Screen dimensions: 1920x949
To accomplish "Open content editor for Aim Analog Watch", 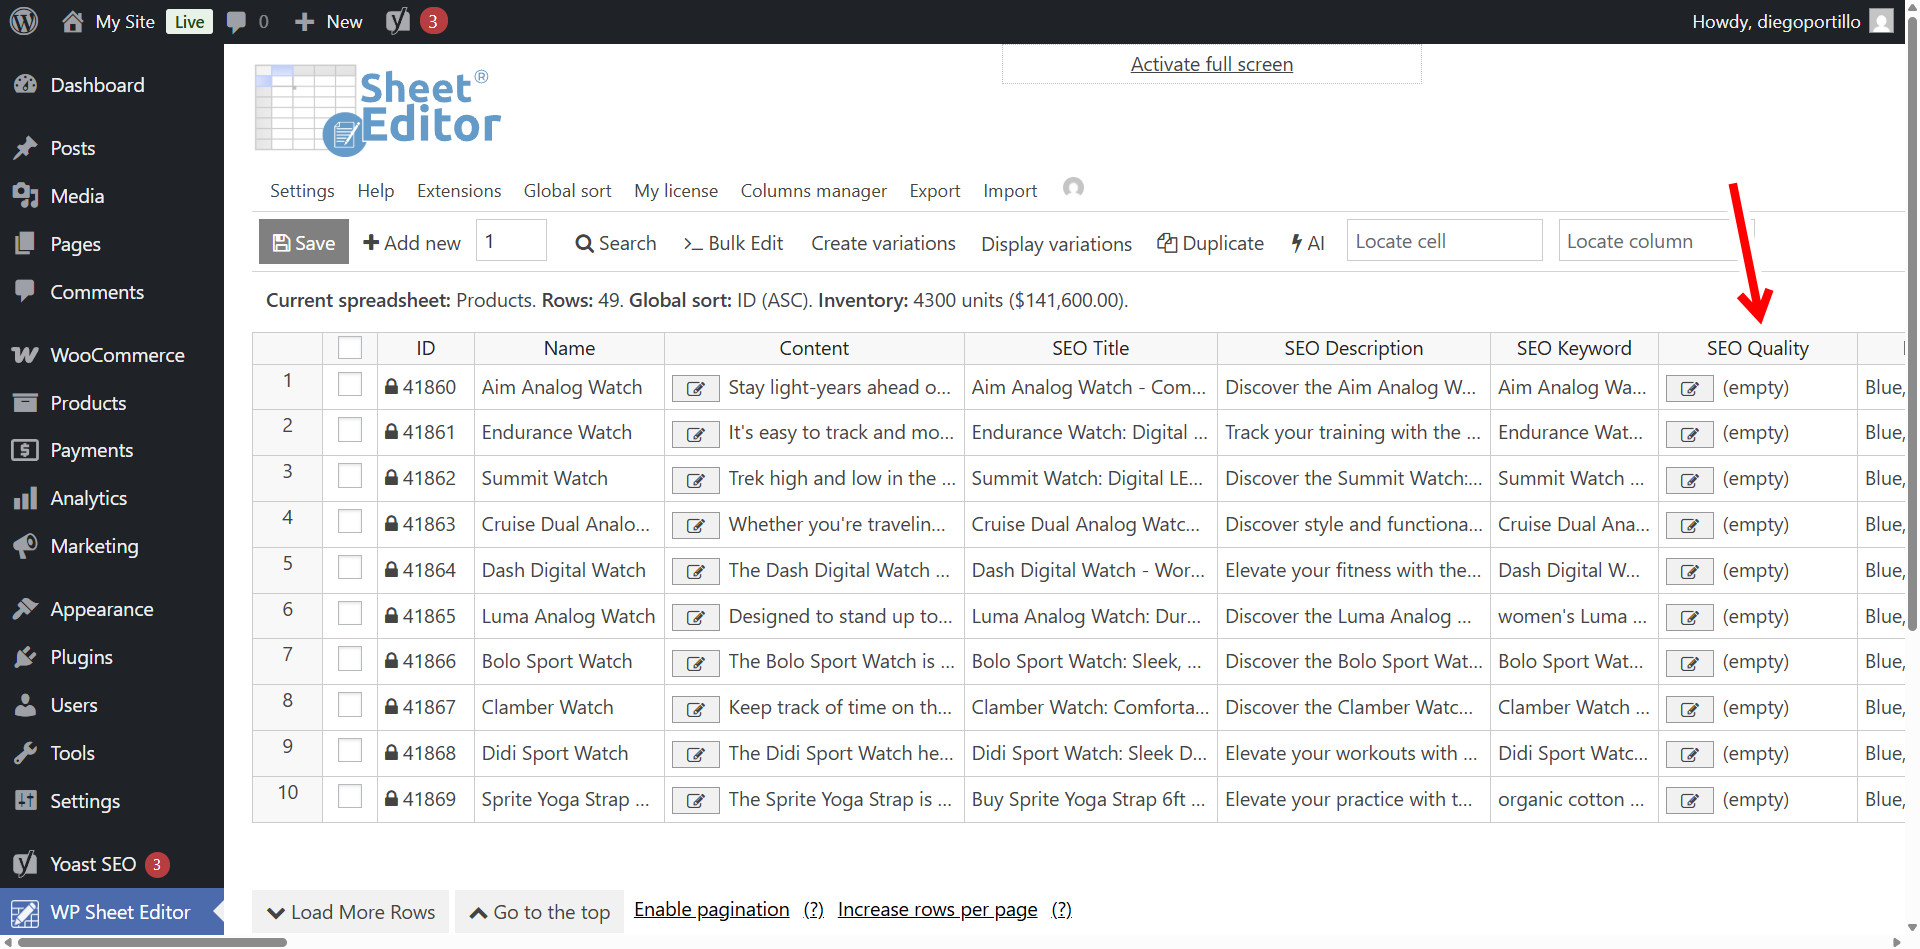I will click(695, 389).
